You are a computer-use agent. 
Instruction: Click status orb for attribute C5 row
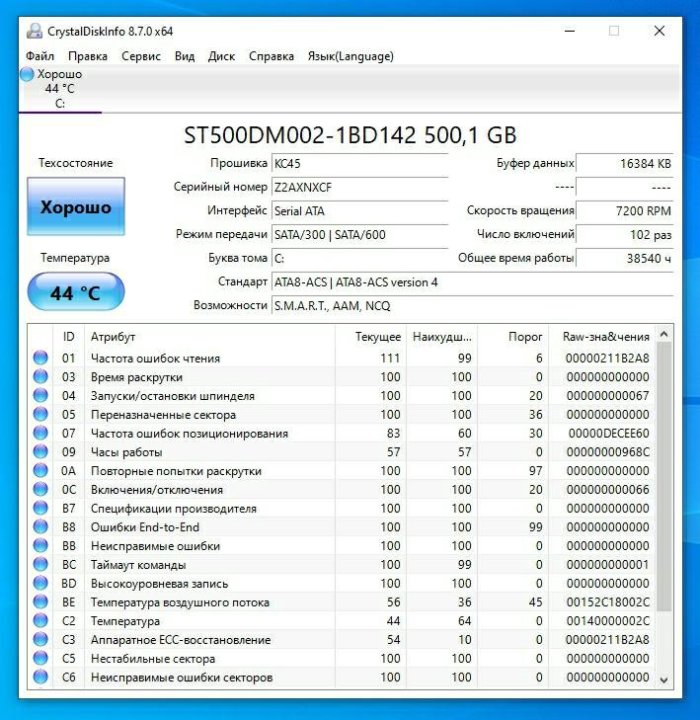(x=40, y=659)
